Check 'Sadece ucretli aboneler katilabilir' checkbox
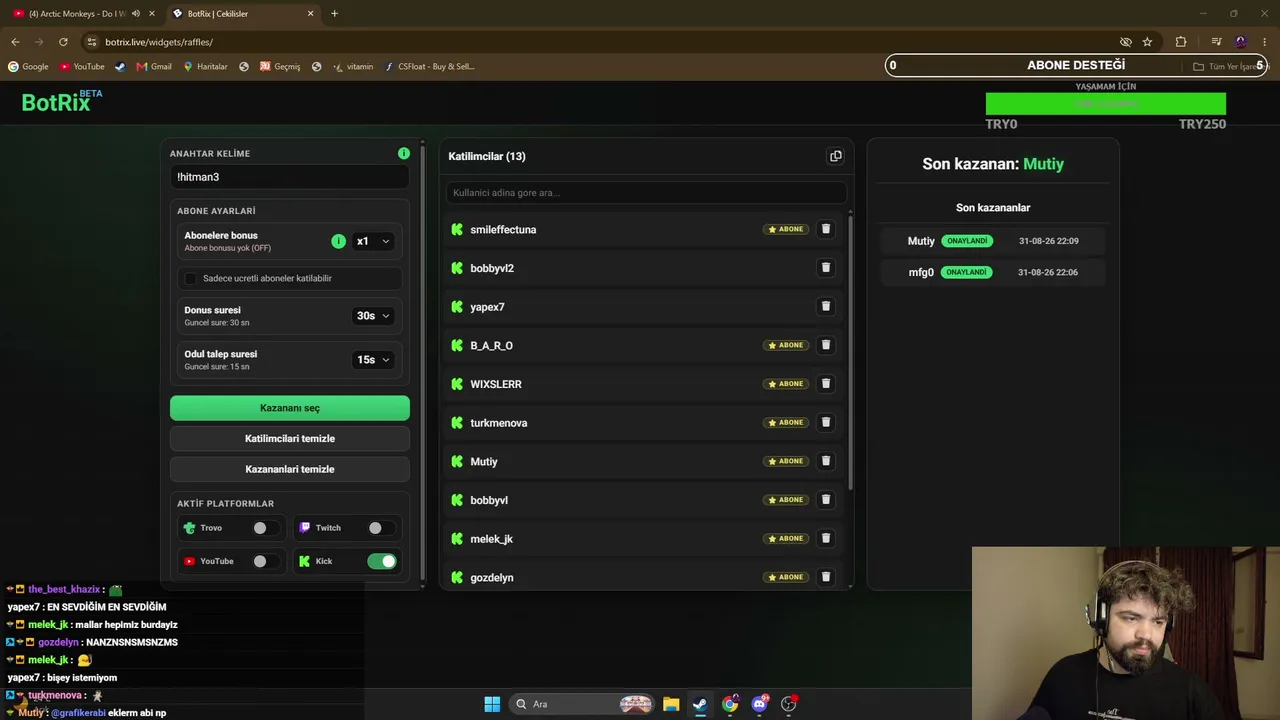The width and height of the screenshot is (1280, 720). 191,278
